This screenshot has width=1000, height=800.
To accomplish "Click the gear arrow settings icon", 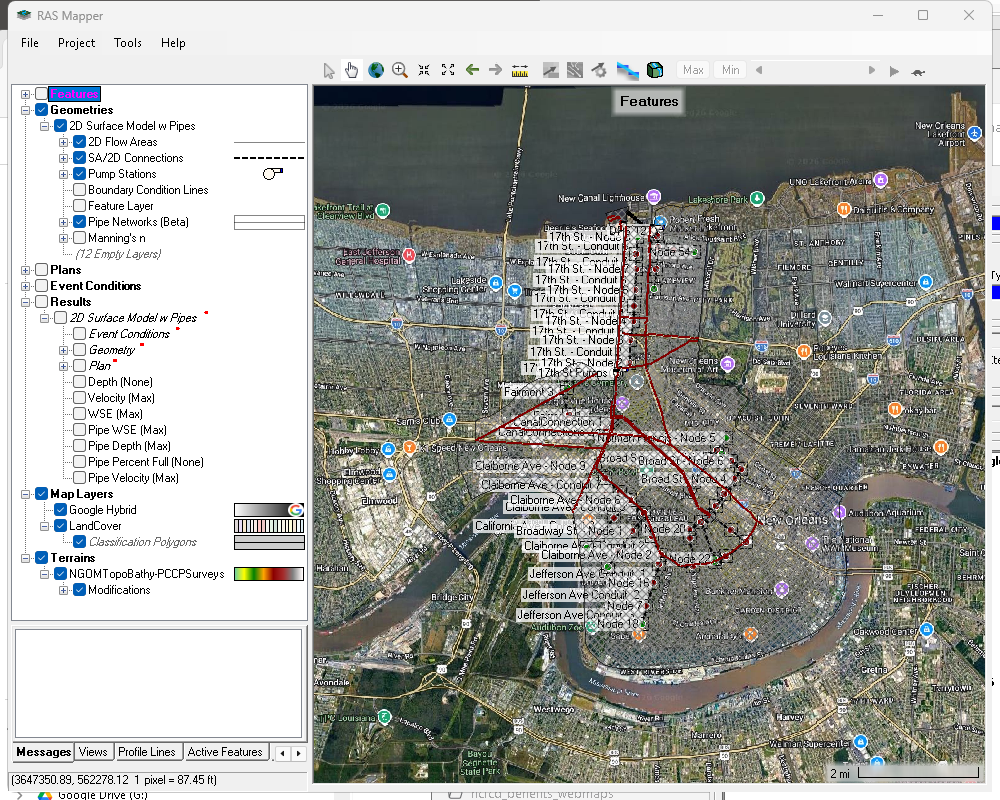I will 599,70.
